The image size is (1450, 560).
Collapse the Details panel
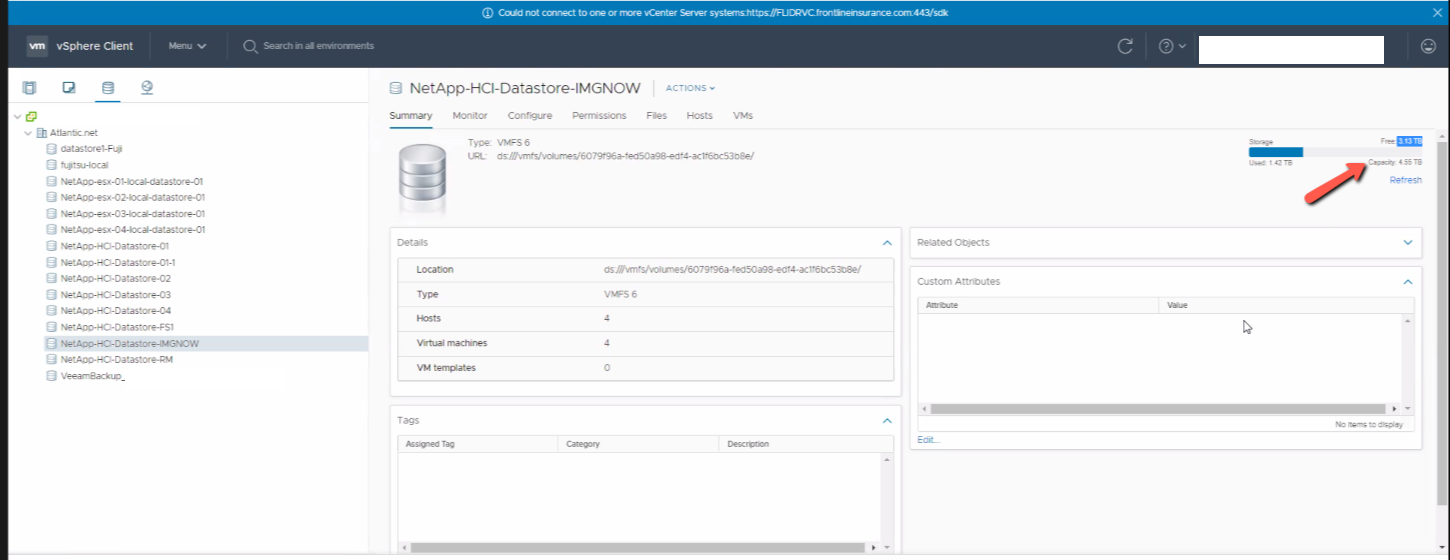[886, 242]
